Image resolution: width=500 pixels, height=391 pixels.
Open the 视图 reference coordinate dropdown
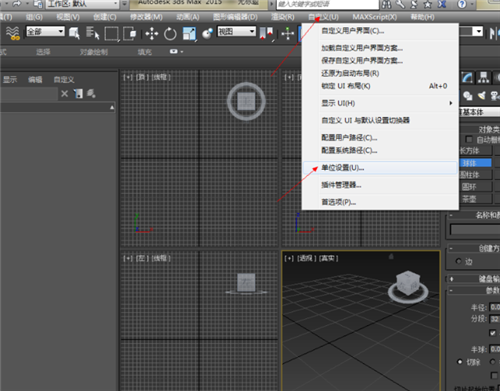pos(237,31)
